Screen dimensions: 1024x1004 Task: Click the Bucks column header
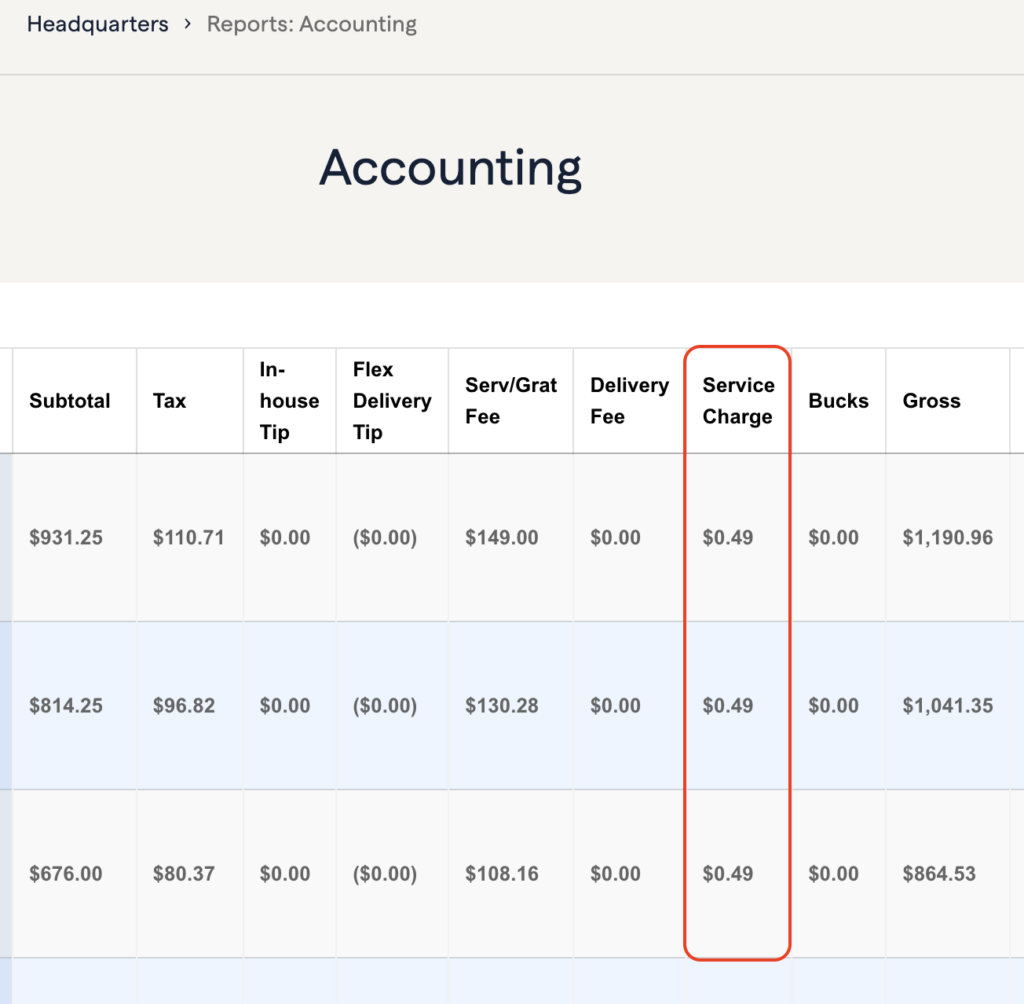[838, 401]
